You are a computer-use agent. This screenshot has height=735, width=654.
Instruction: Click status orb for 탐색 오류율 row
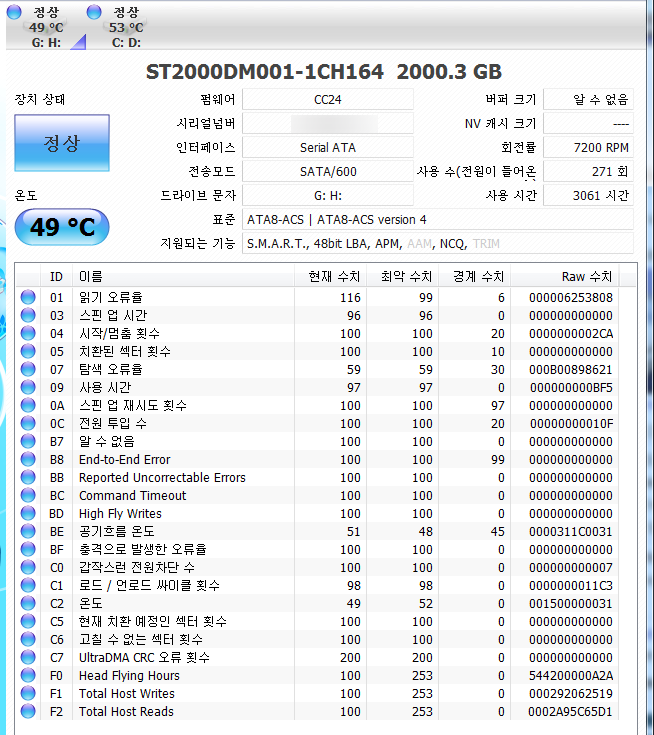(28, 369)
